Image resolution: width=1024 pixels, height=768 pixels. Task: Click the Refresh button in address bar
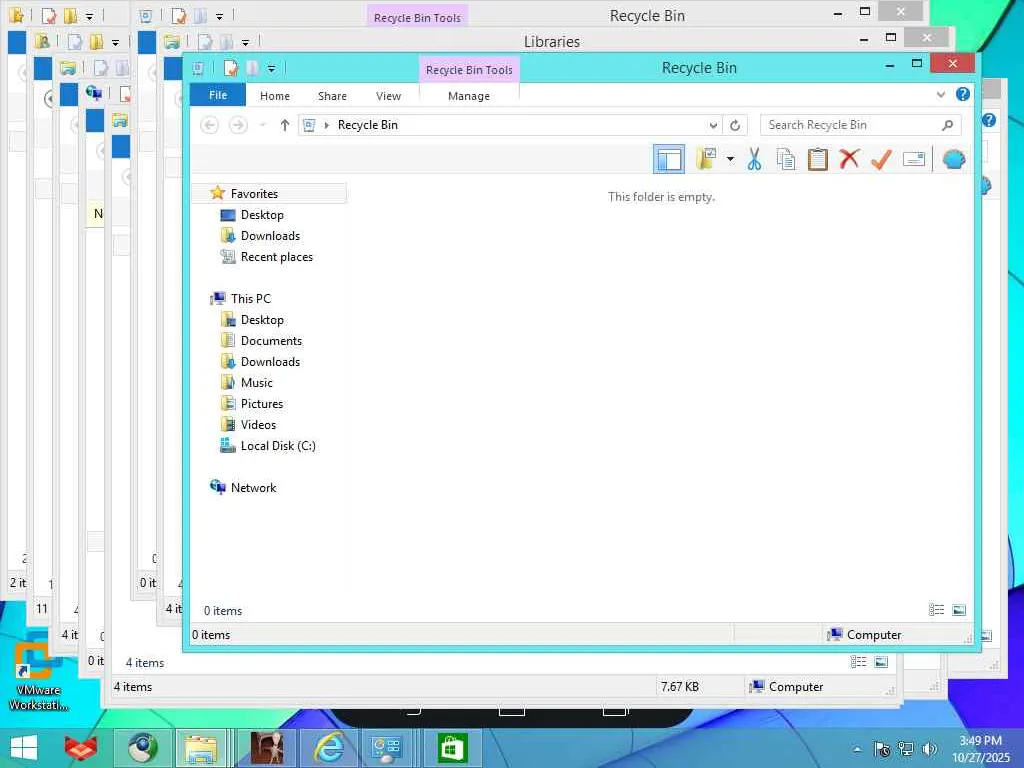[735, 125]
